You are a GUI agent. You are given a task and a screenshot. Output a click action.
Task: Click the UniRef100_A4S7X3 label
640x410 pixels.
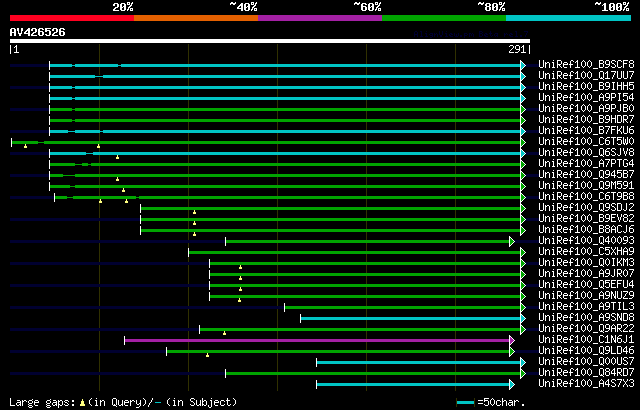[586, 384]
